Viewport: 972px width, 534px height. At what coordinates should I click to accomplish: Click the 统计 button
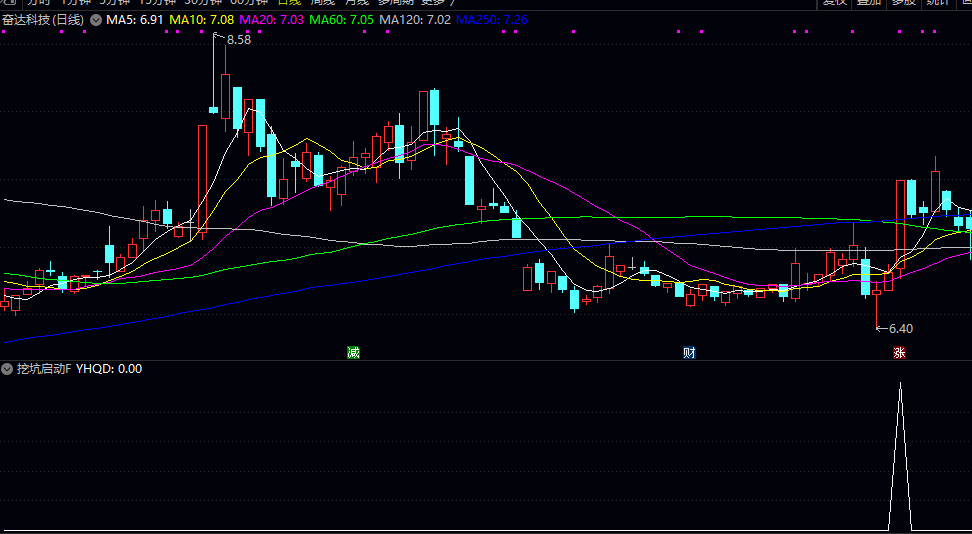[x=937, y=3]
